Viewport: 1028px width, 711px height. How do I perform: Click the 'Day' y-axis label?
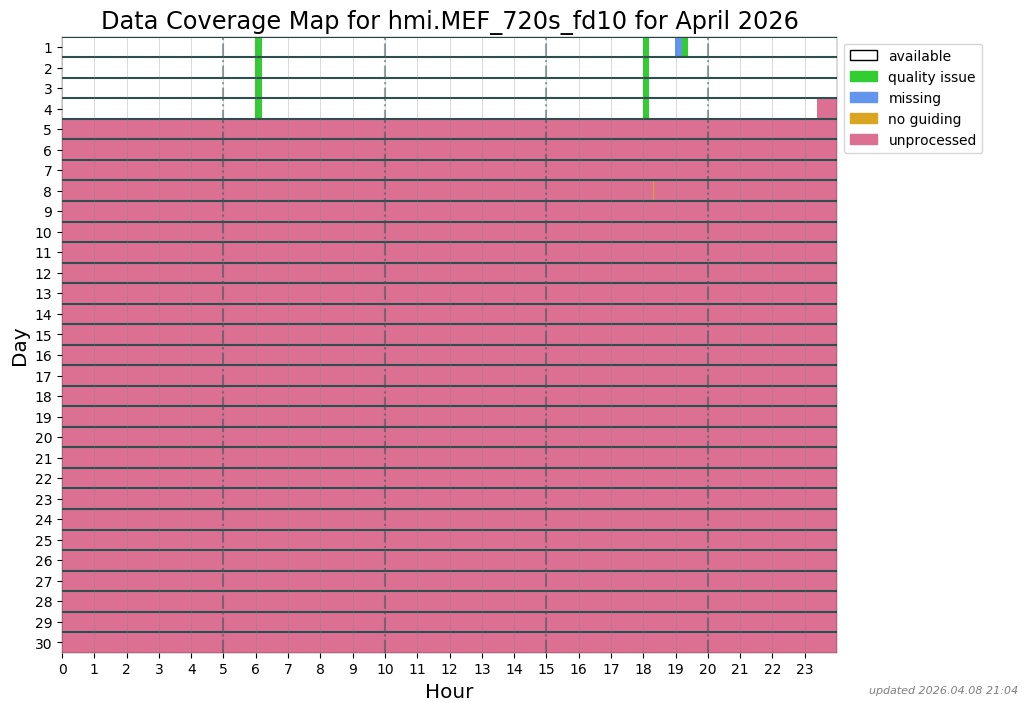coord(20,346)
